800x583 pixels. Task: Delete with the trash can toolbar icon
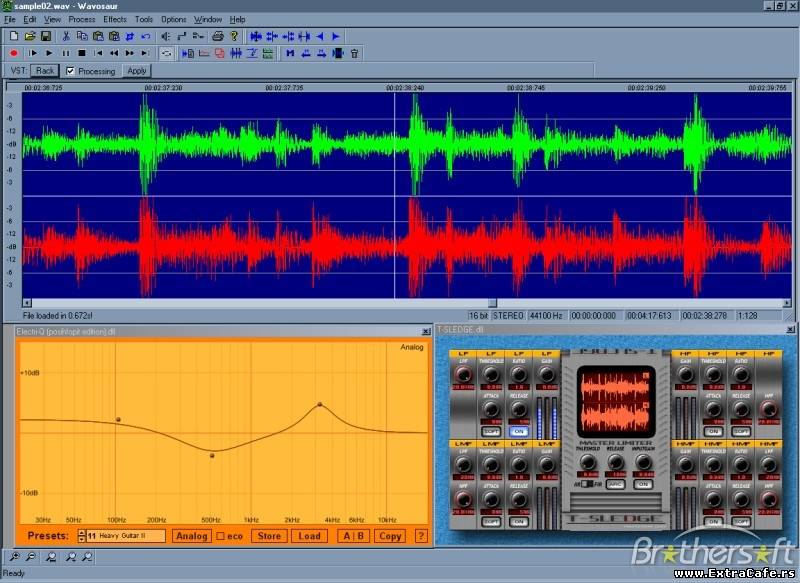pos(355,53)
